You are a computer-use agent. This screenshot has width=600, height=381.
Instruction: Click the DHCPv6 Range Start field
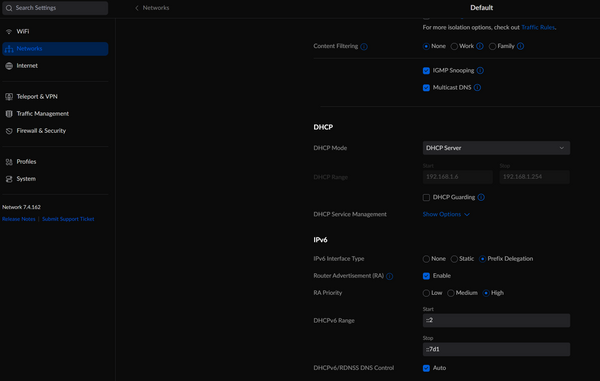point(496,321)
